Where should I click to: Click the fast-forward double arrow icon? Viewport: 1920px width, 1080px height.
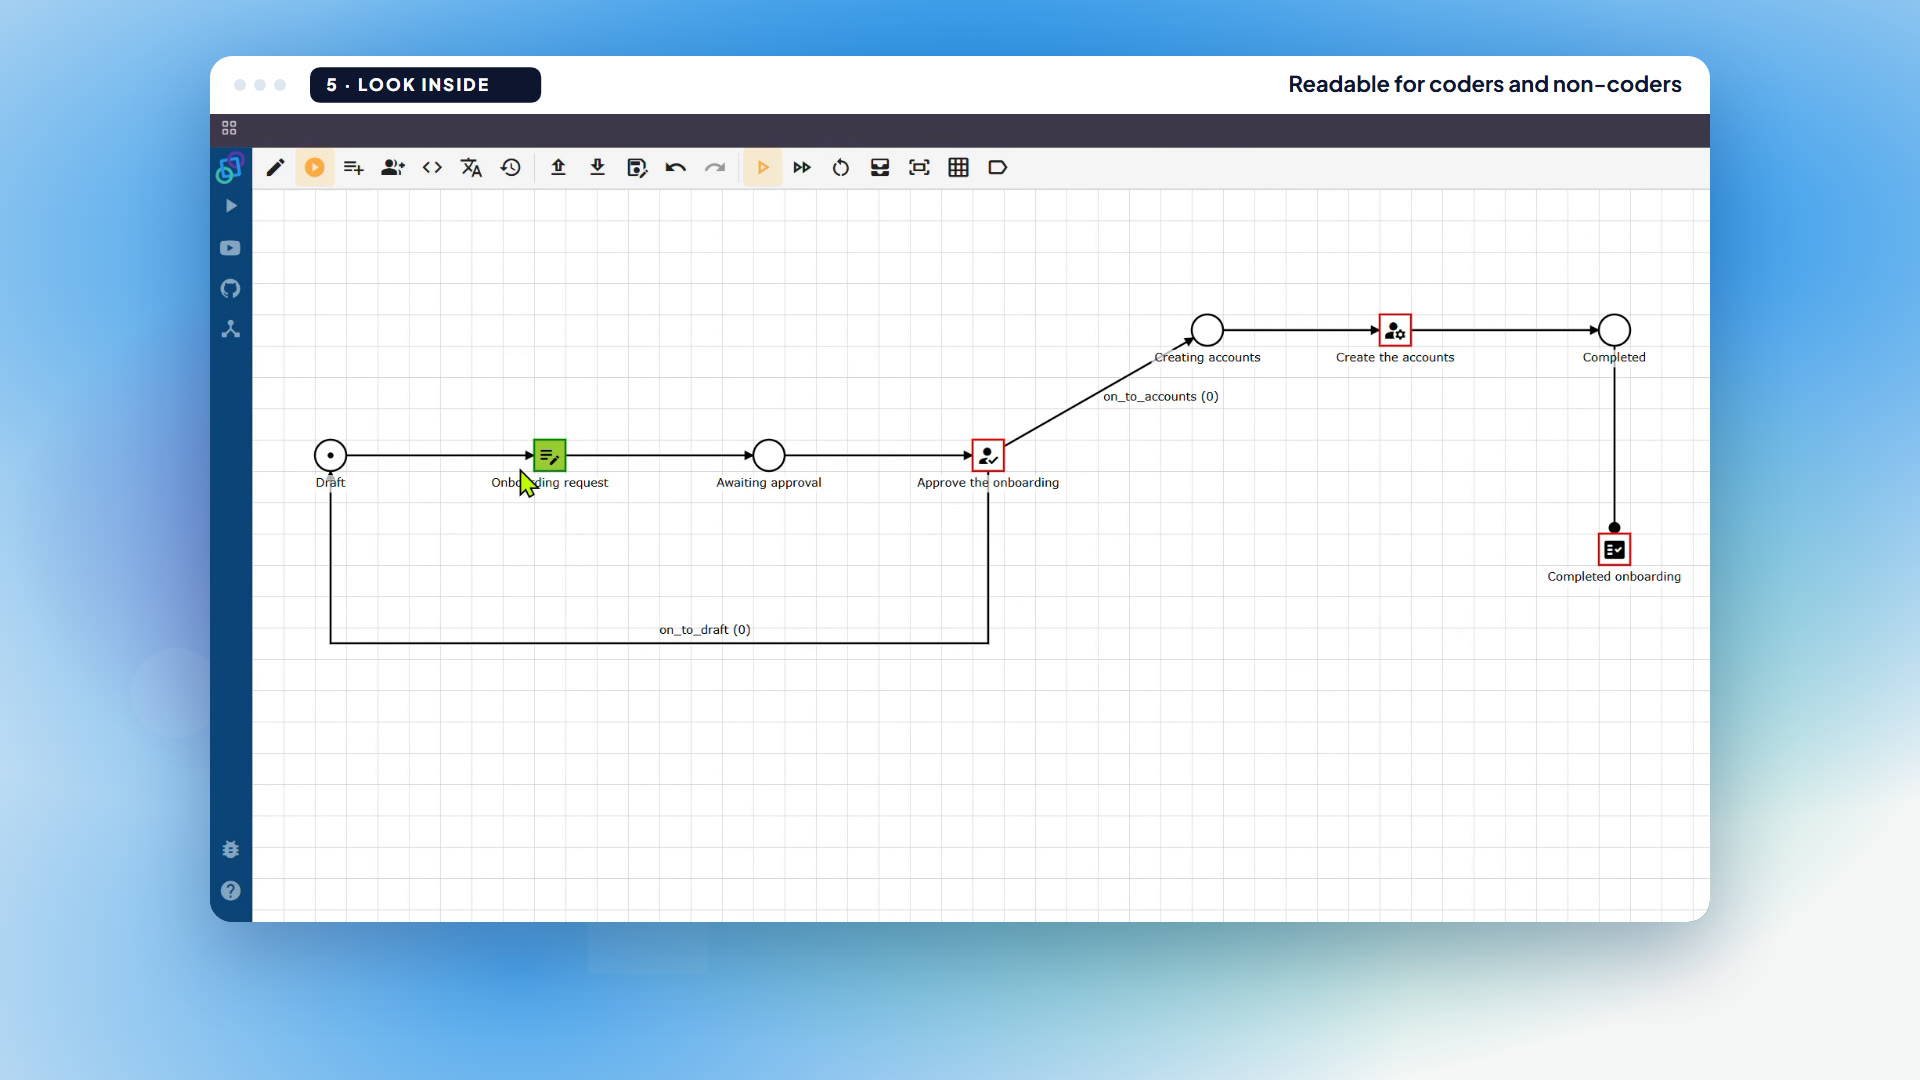point(802,168)
